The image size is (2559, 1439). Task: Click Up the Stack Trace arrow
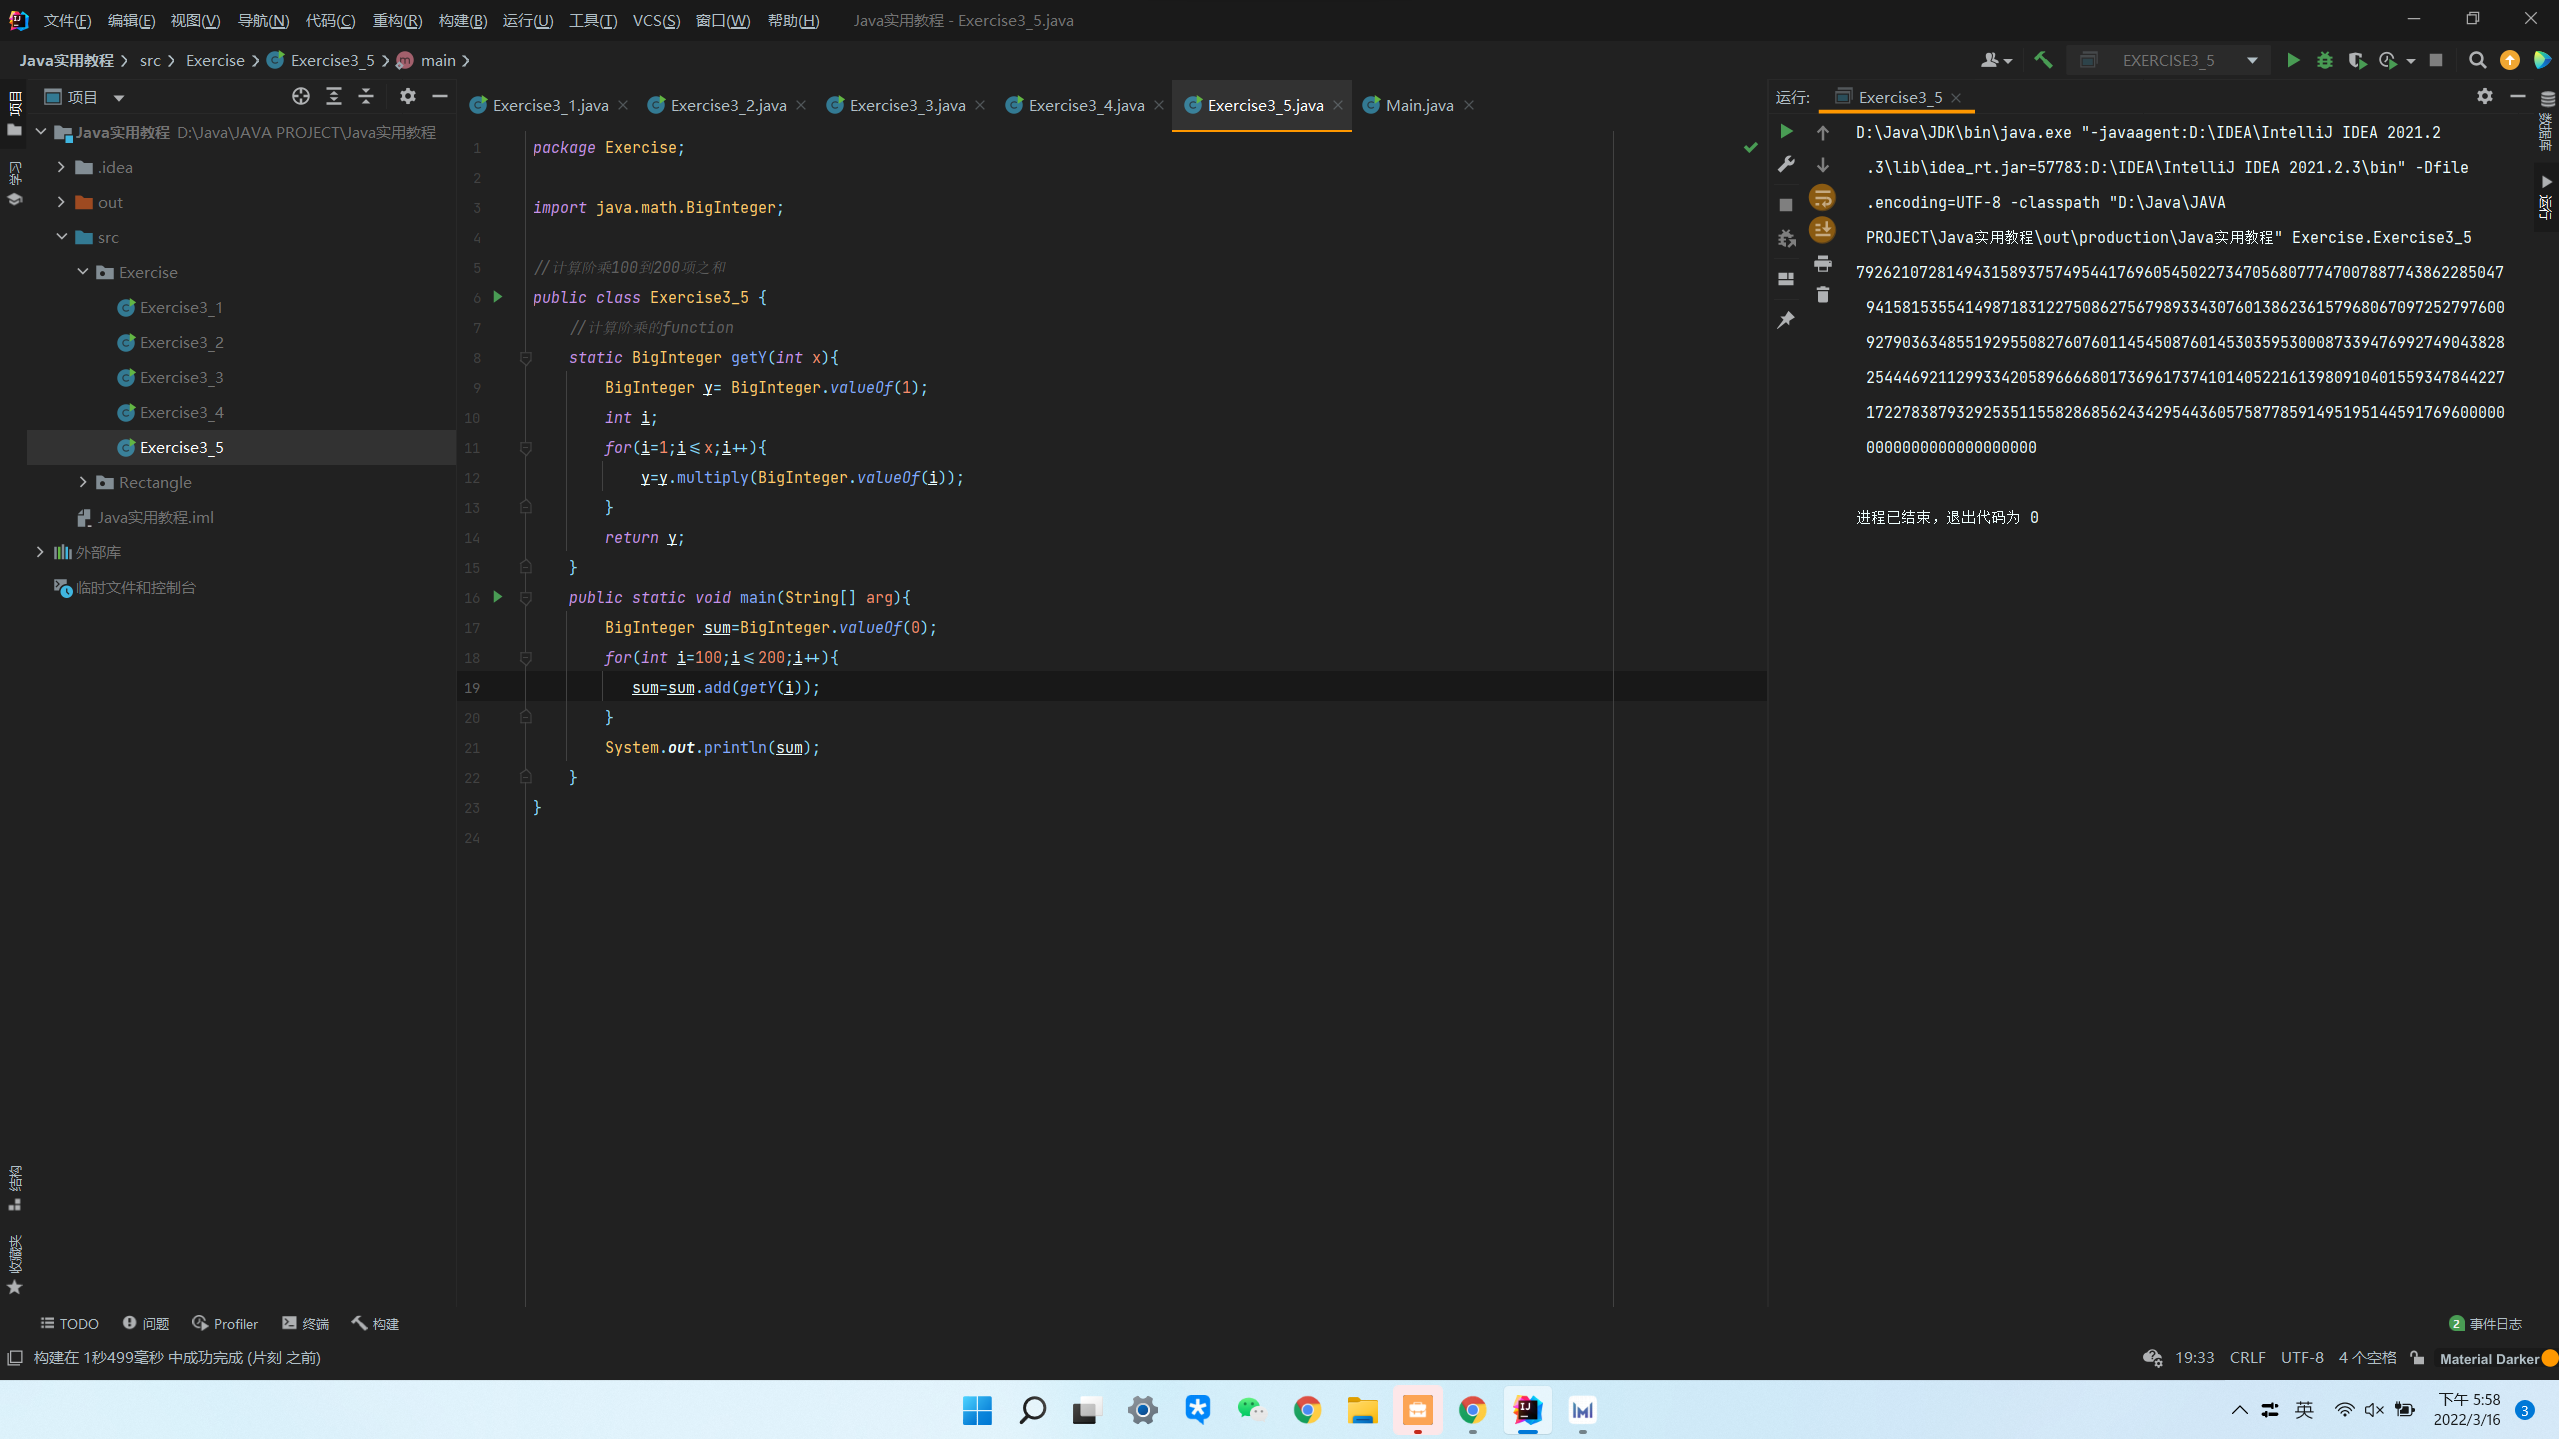(1822, 132)
